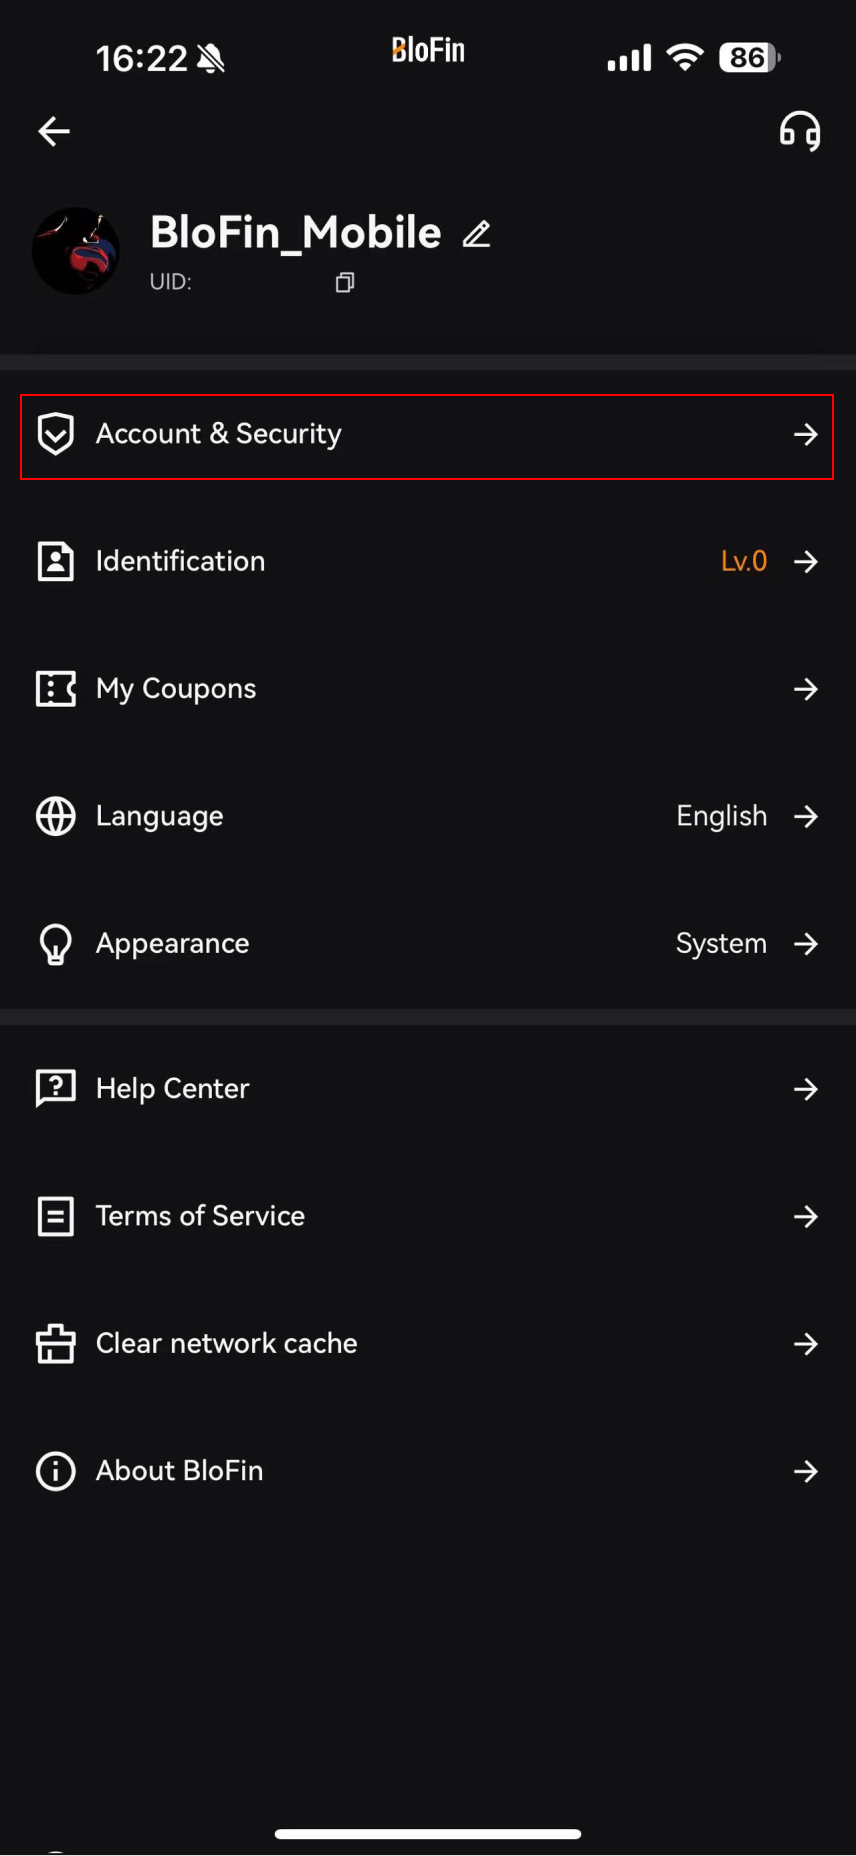The image size is (856, 1856).
Task: Click the Appearance lightbulb icon
Action: coord(56,944)
